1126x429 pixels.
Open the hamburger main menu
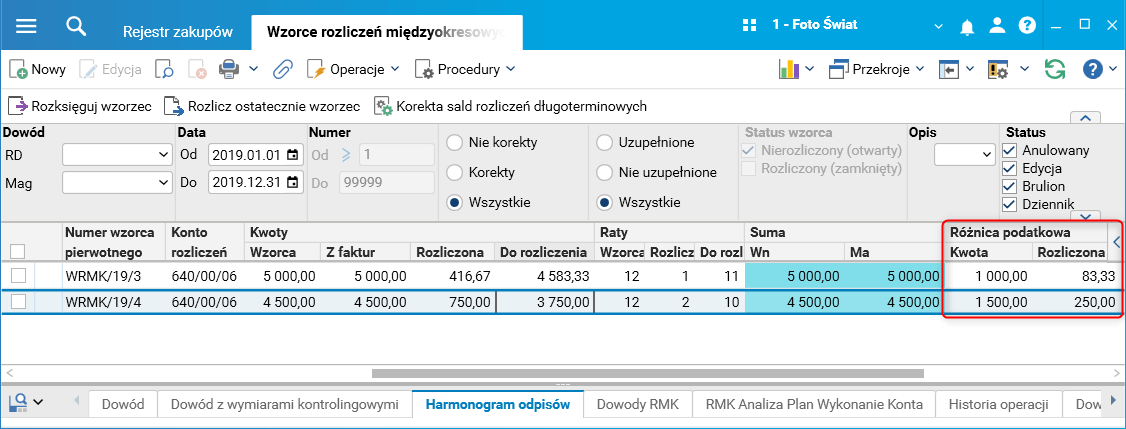click(x=26, y=26)
